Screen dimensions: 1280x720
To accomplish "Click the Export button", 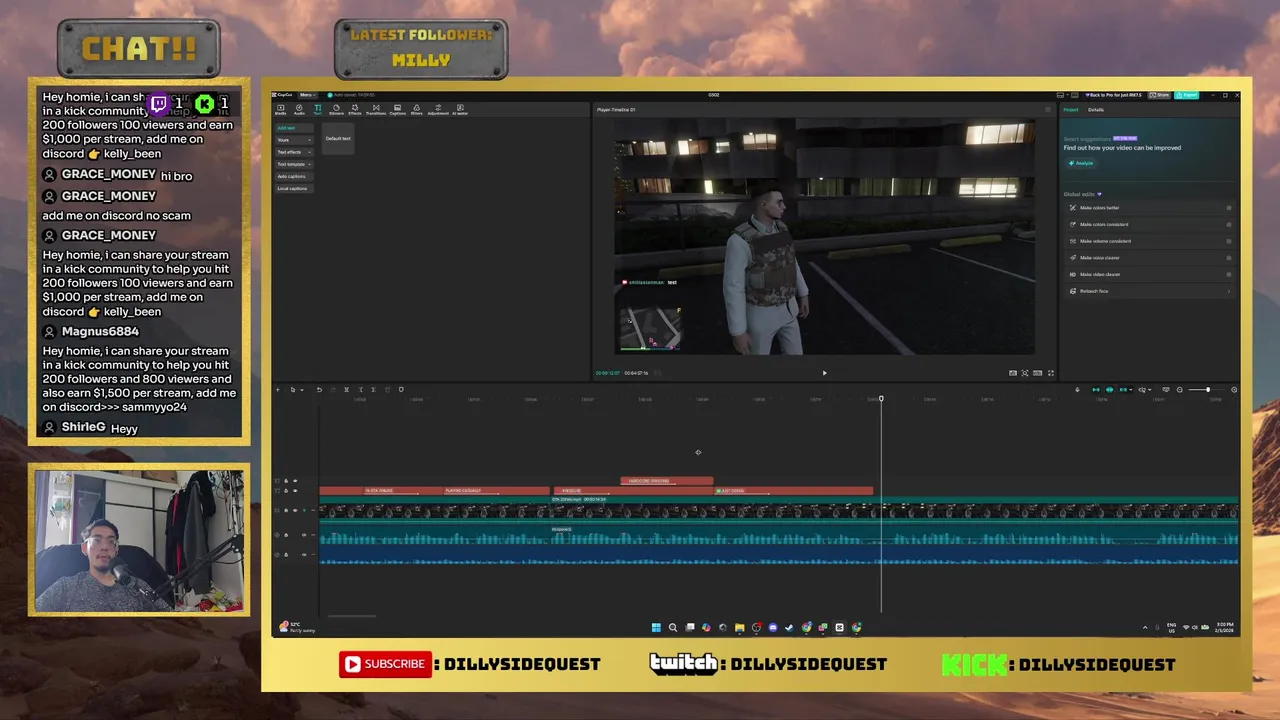I will coord(1187,95).
